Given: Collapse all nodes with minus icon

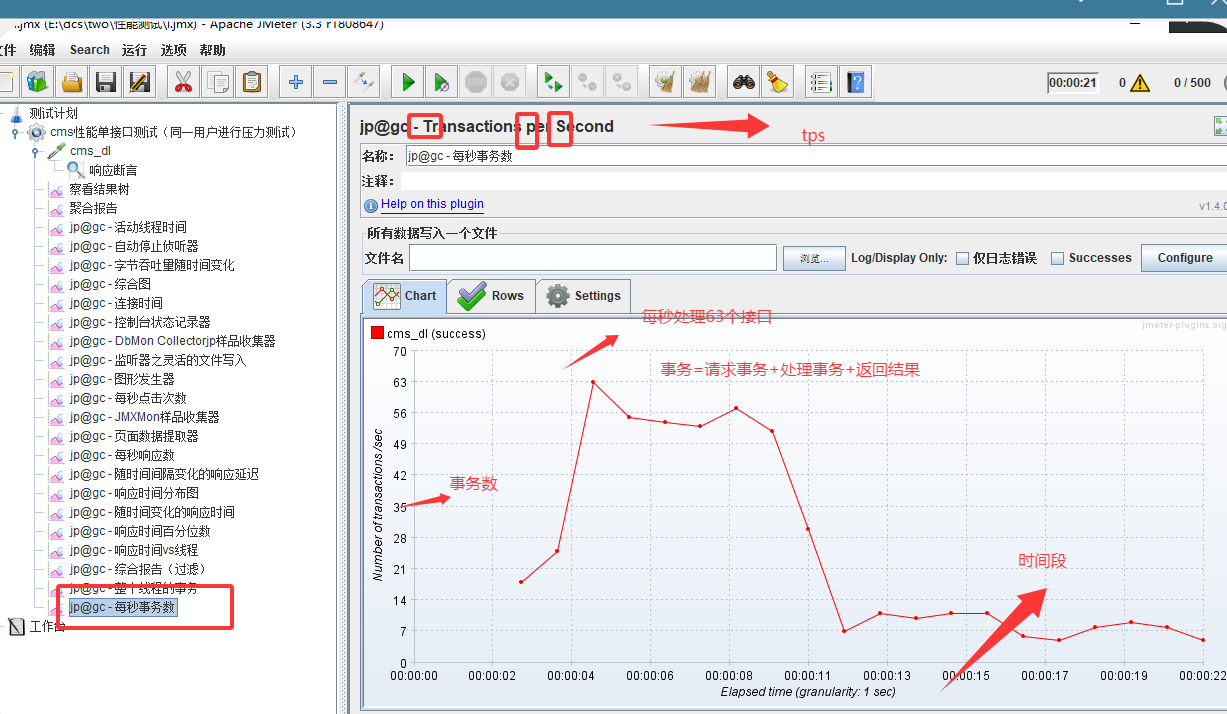Looking at the screenshot, I should [329, 82].
